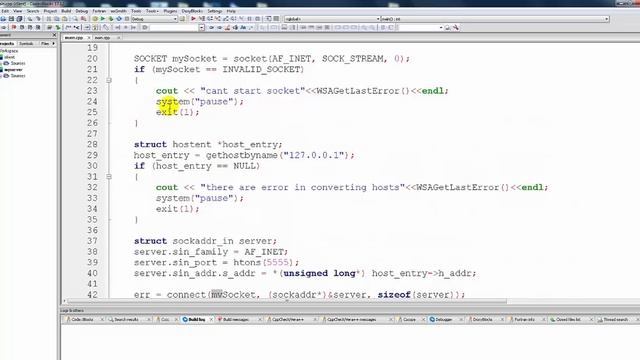Click the Break debugger pause icon

click(x=249, y=19)
